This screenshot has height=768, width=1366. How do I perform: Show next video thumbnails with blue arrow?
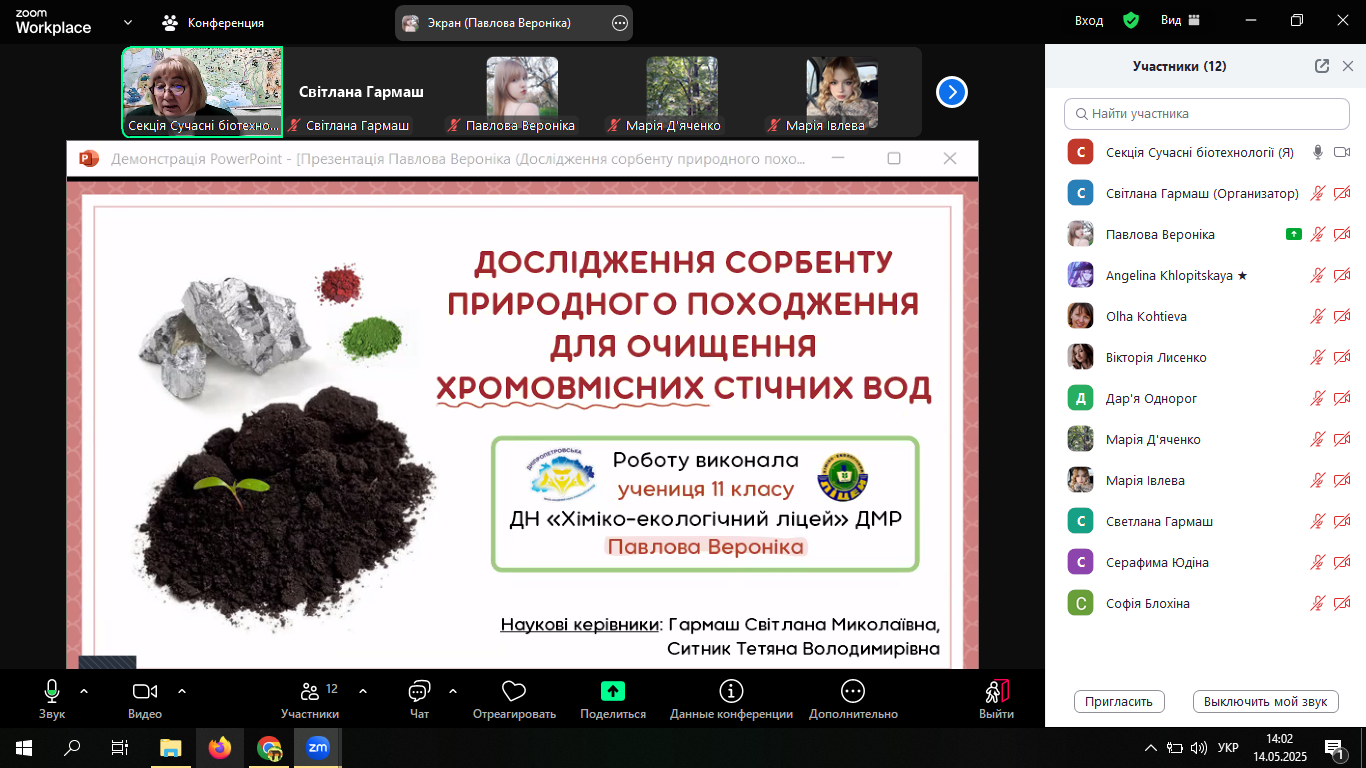[951, 92]
